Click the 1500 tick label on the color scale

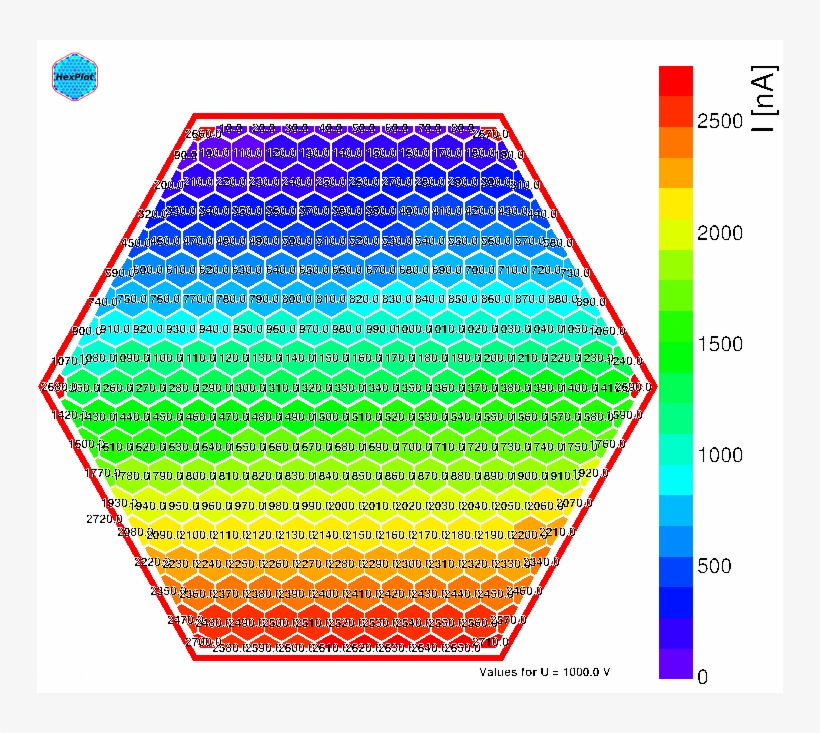(720, 345)
